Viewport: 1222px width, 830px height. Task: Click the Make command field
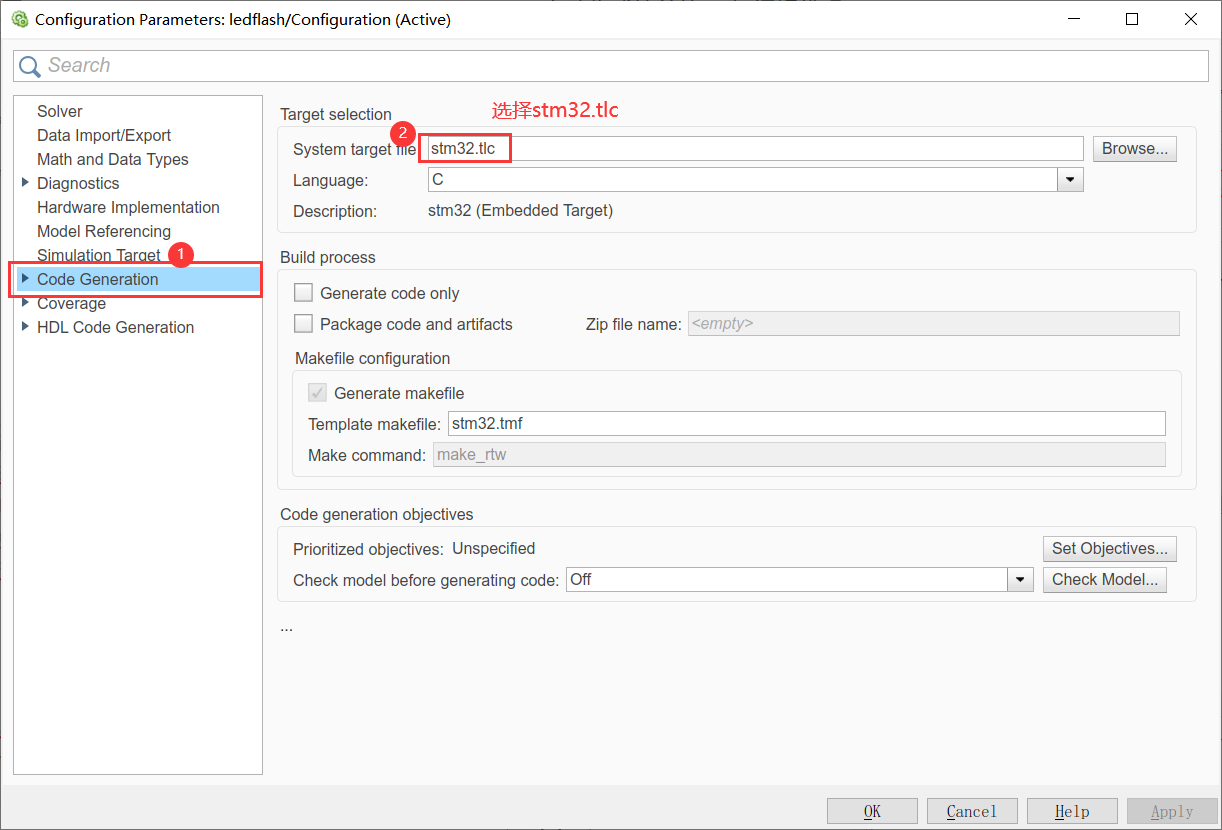pyautogui.click(x=798, y=455)
